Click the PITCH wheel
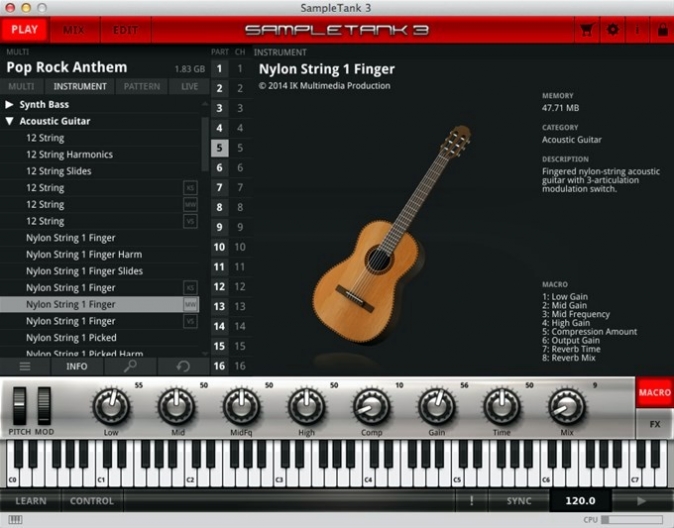Screen dimensions: 674x528 click(19, 406)
